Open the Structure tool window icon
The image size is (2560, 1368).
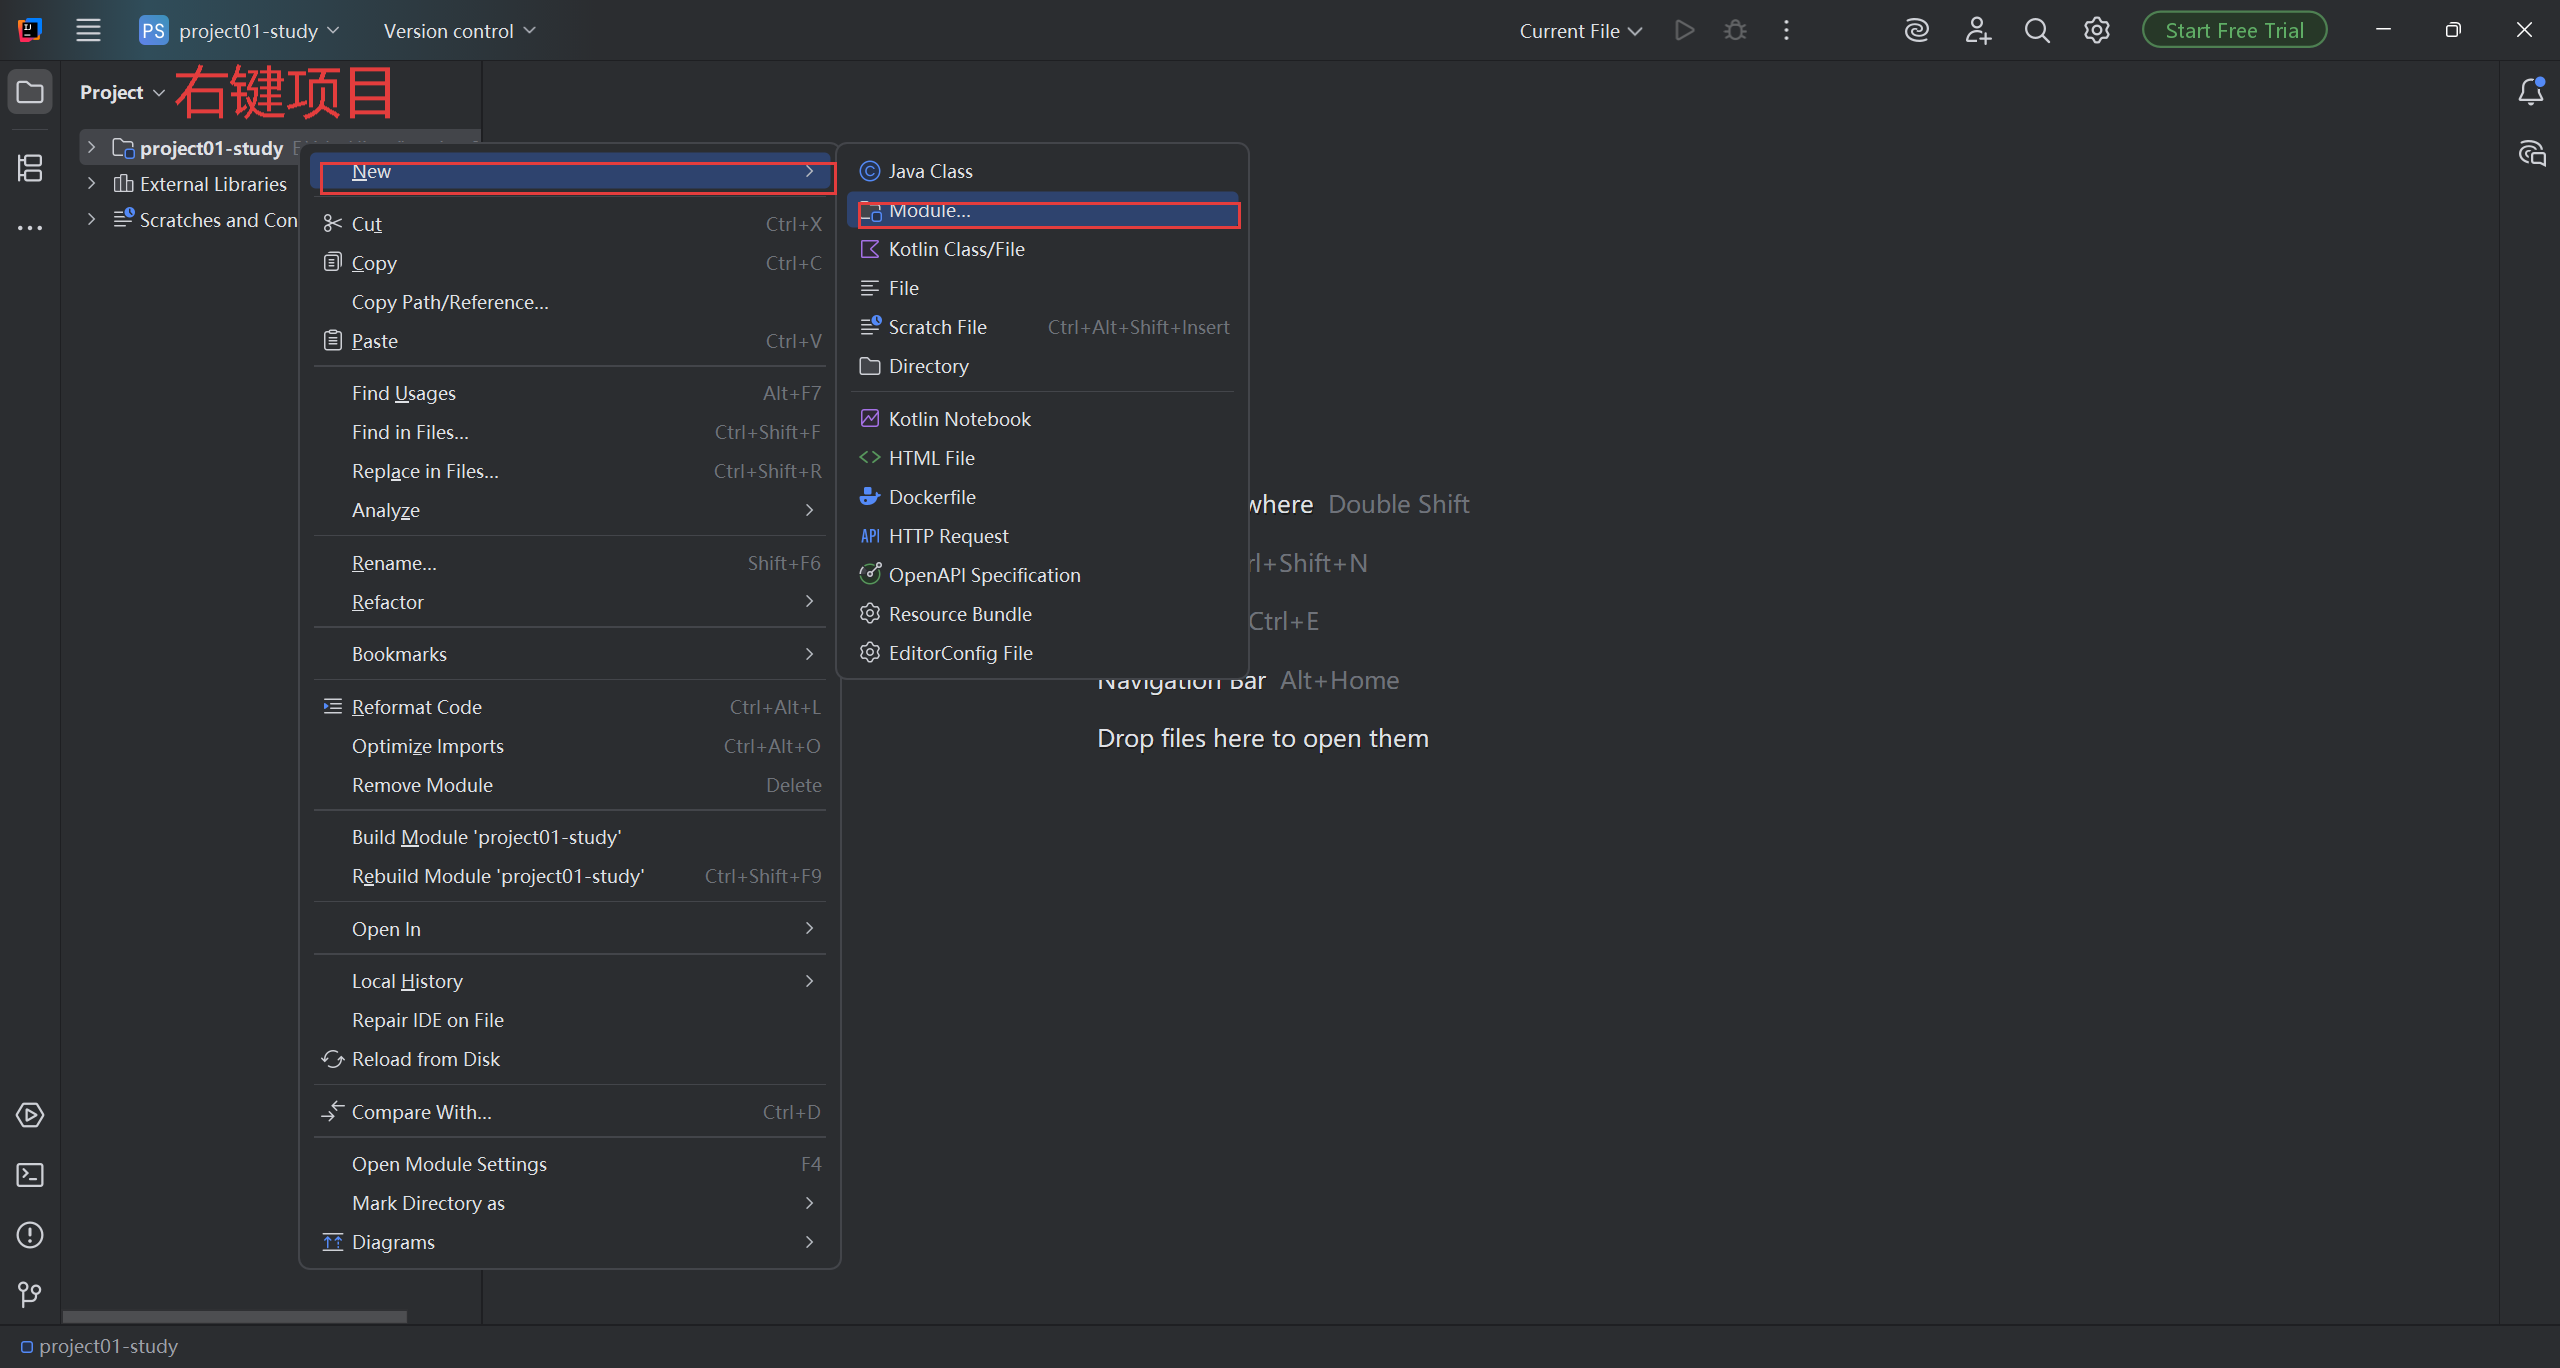[x=30, y=168]
